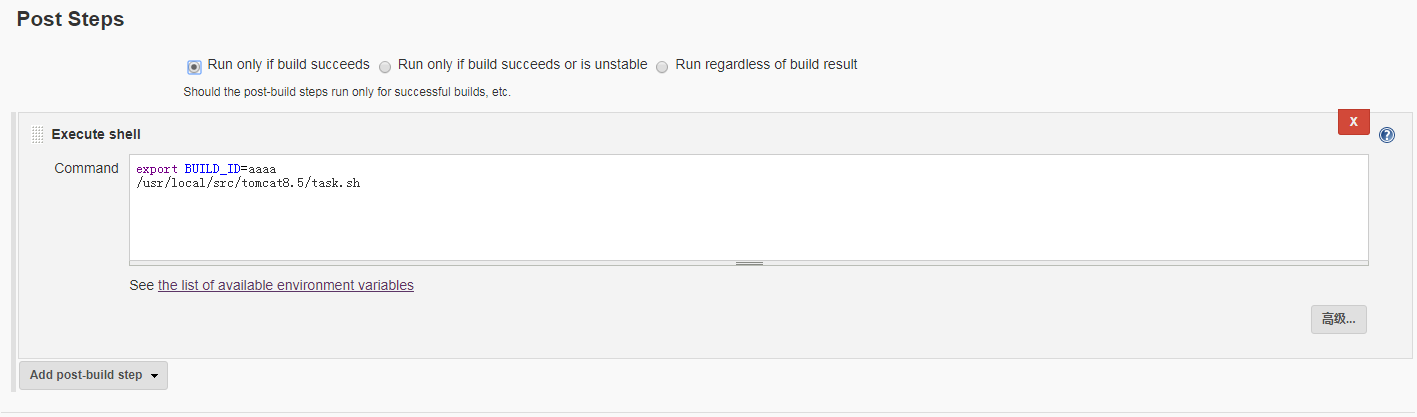Screen dimensions: 1417x417
Task: Click the Execute shell step title
Action: [96, 134]
